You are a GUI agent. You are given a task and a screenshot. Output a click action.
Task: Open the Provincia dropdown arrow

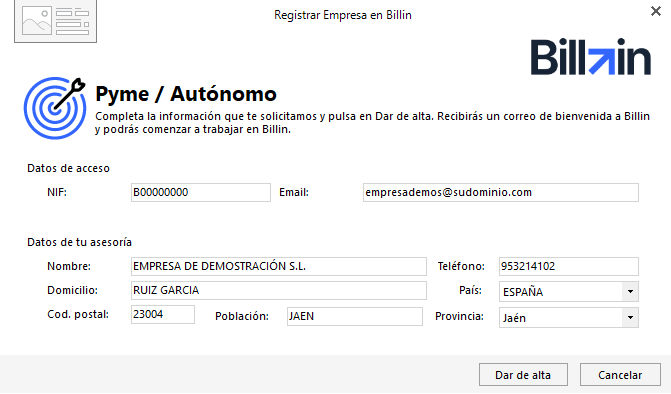point(630,318)
